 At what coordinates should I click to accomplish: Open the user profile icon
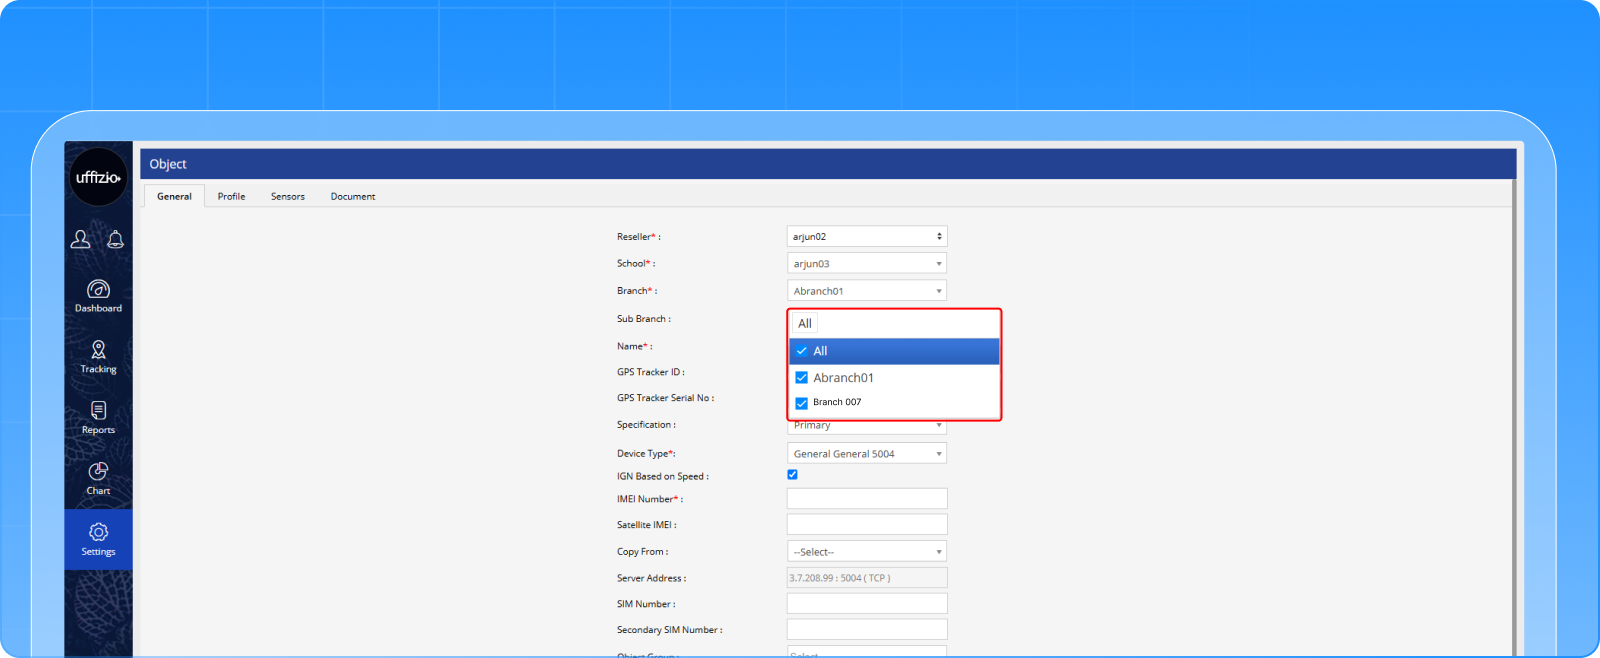click(x=80, y=239)
